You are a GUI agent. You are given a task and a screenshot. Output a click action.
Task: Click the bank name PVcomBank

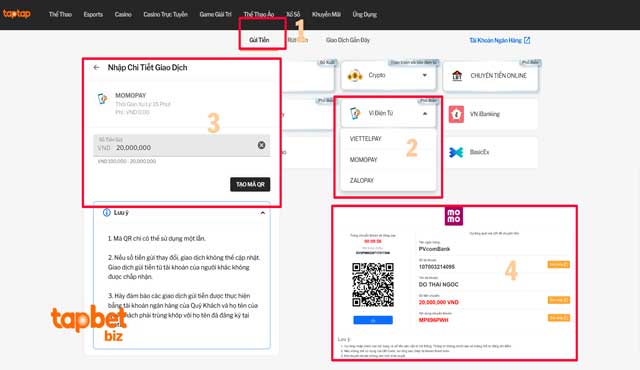pyautogui.click(x=434, y=249)
